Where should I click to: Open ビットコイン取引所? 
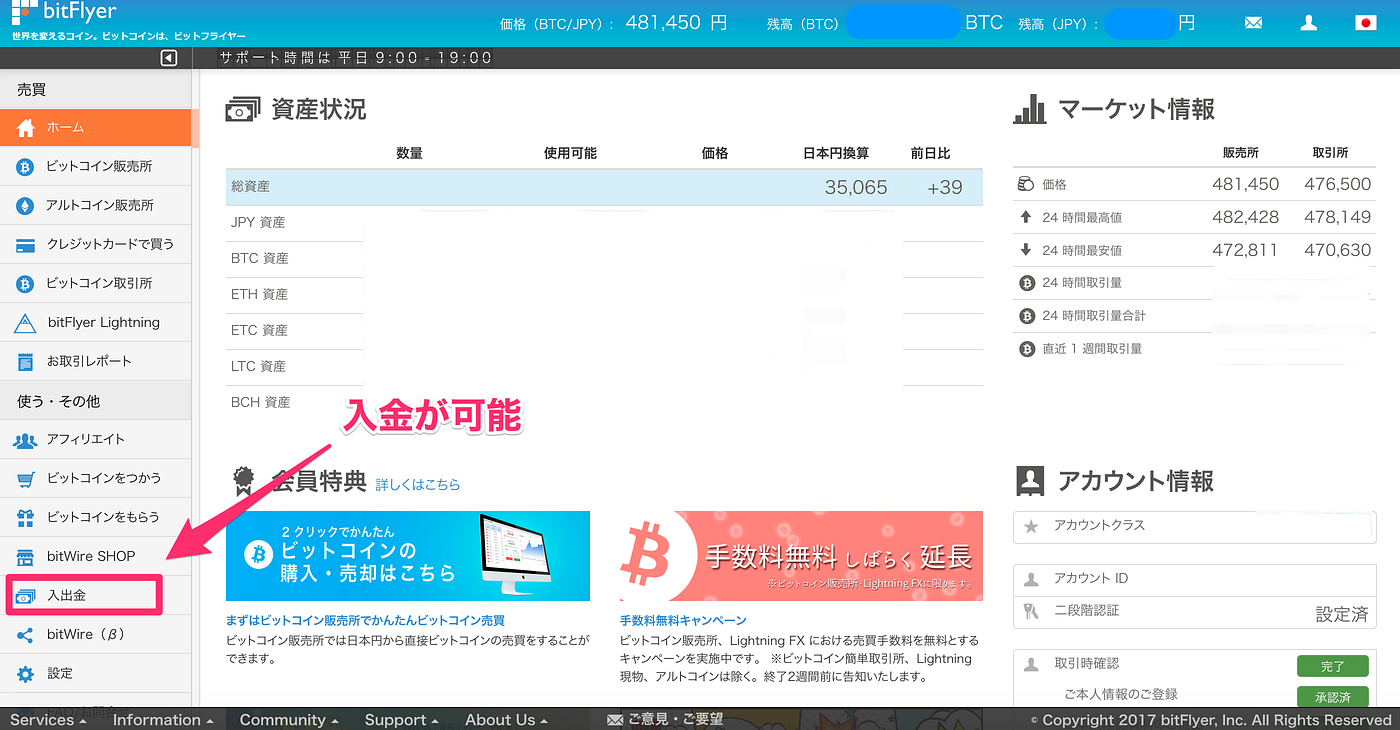pos(95,284)
